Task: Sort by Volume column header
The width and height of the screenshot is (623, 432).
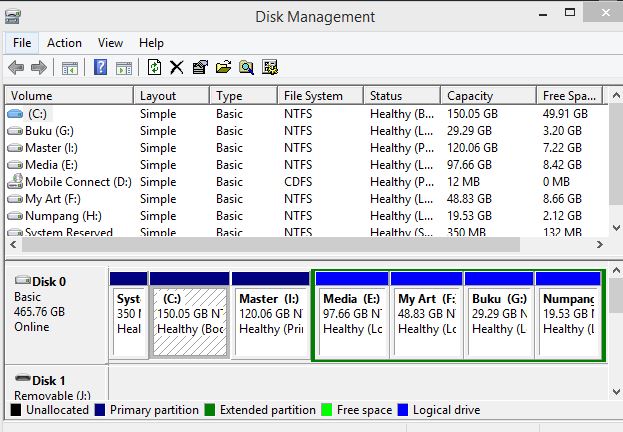Action: 70,96
